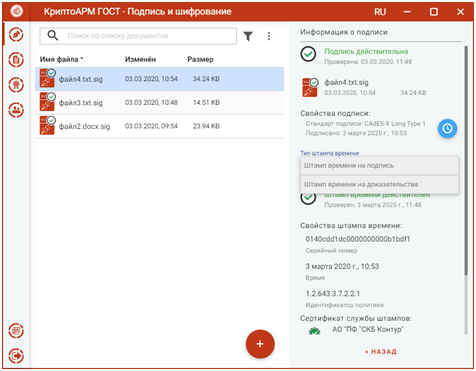Click the АО "ПФ "СКБ Контур" certificate entry

(x=368, y=329)
